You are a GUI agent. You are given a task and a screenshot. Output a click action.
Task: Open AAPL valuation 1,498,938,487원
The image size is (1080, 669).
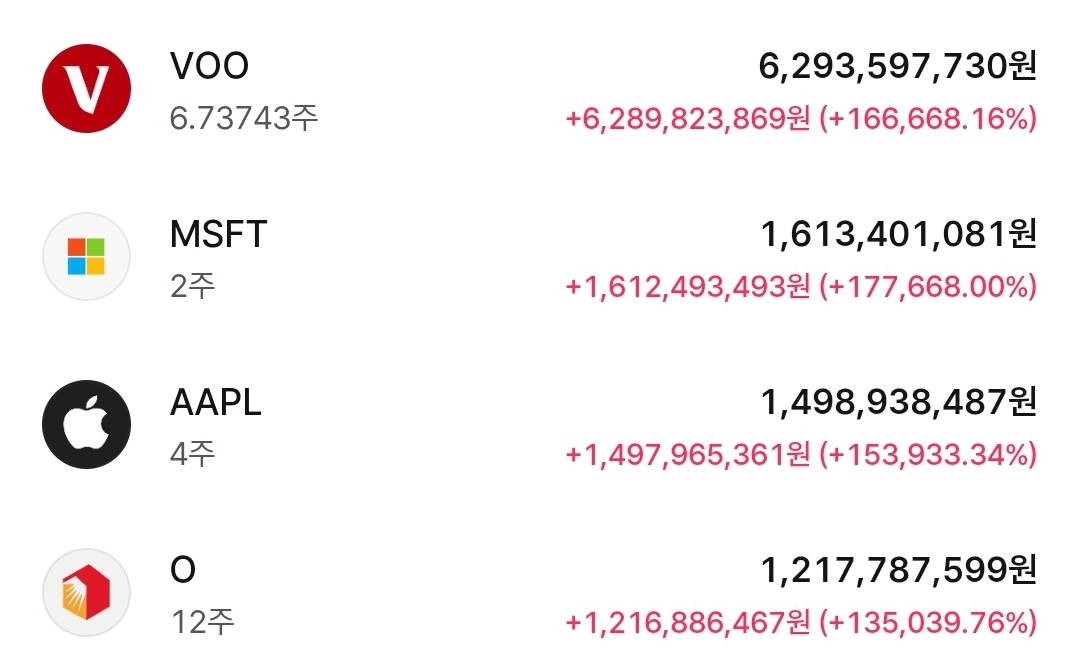899,402
